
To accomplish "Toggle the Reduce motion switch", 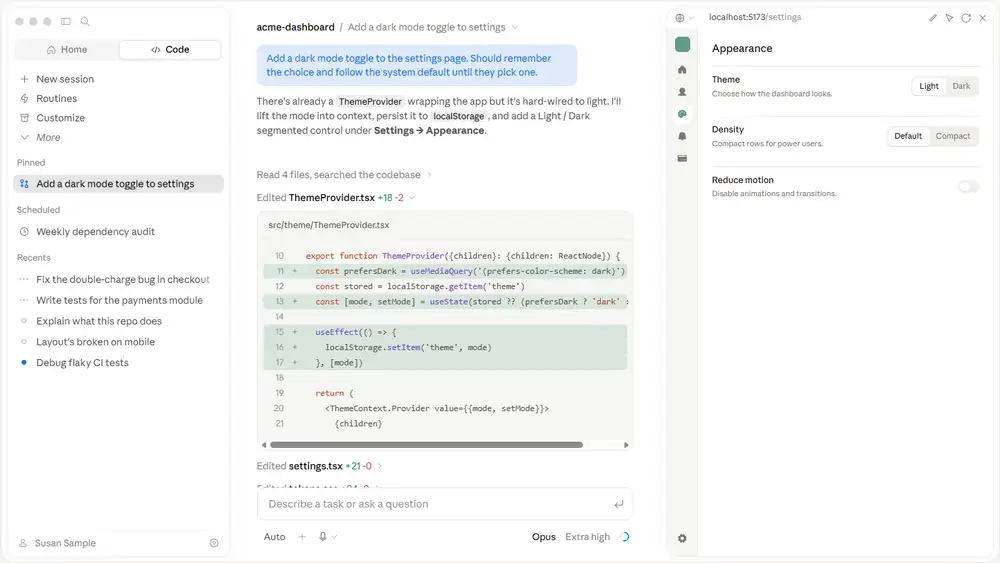I will click(968, 187).
